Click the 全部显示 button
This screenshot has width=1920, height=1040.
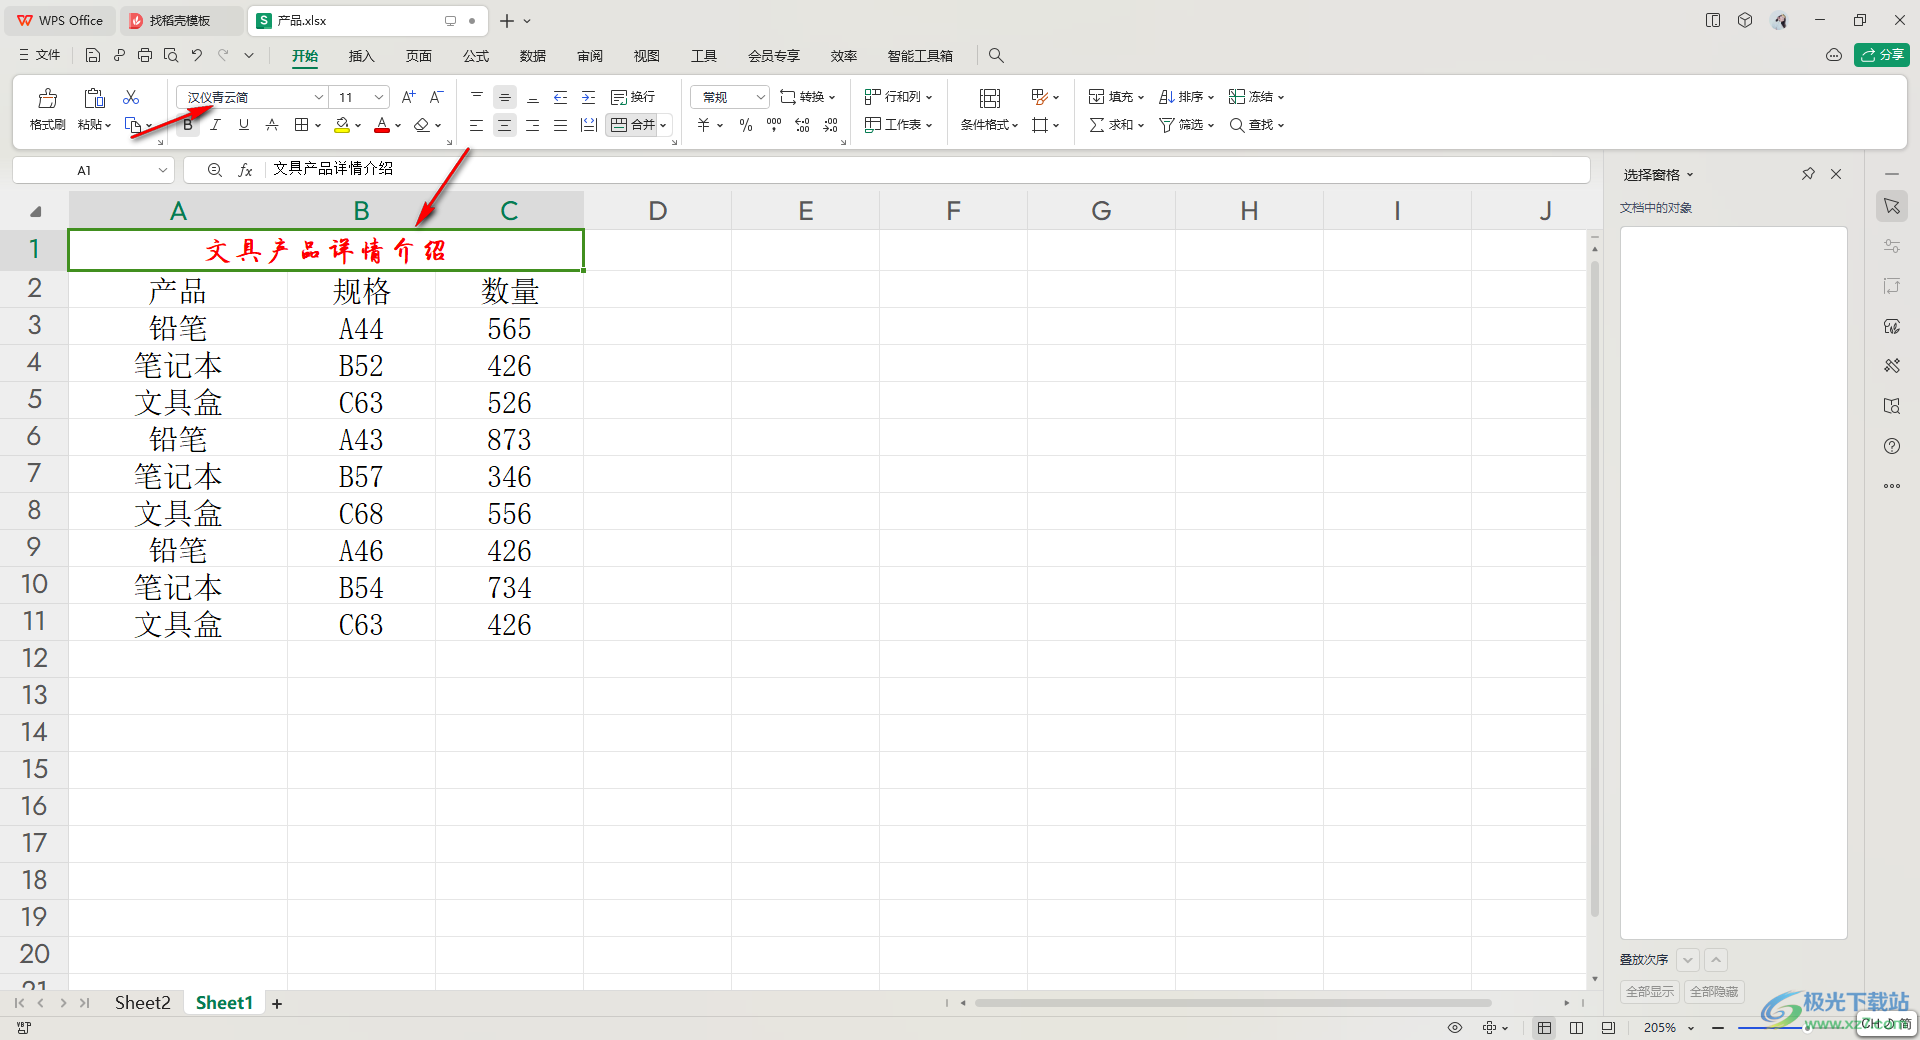coord(1650,992)
